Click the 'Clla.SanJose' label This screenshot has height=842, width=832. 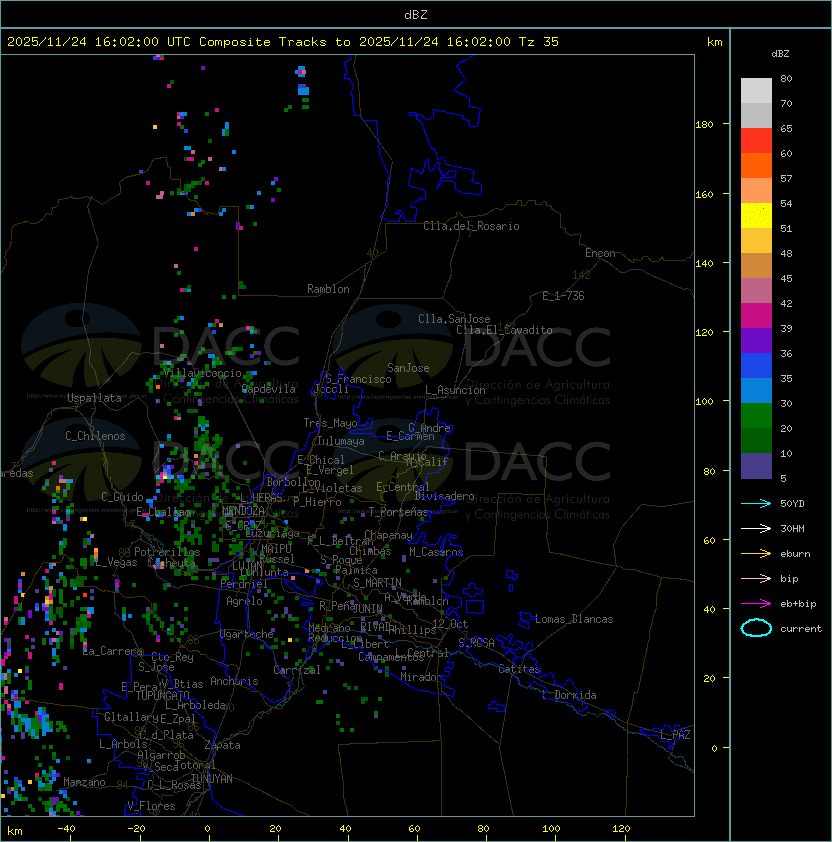[x=454, y=319]
